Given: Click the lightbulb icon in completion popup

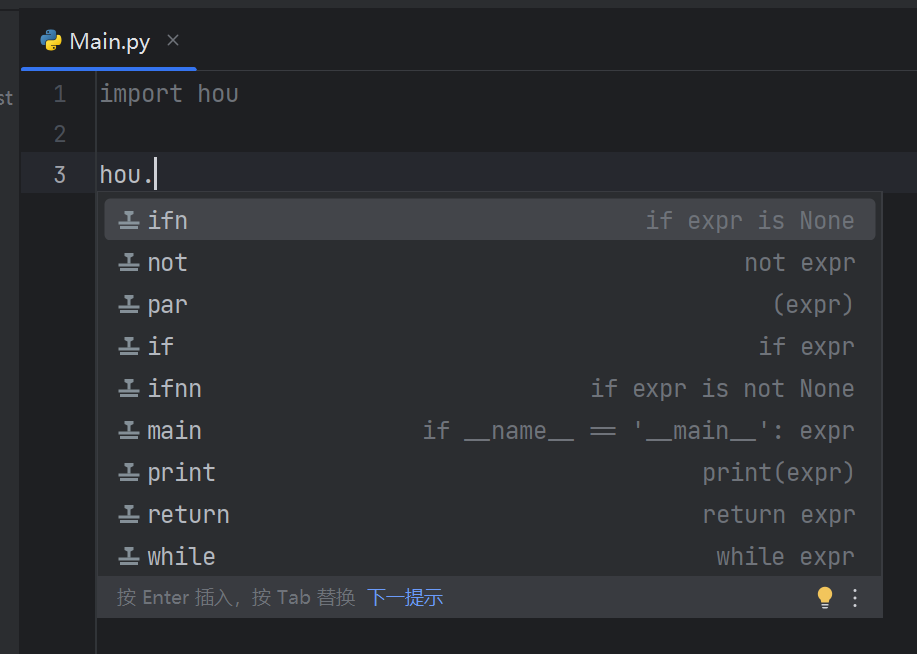Looking at the screenshot, I should (824, 598).
